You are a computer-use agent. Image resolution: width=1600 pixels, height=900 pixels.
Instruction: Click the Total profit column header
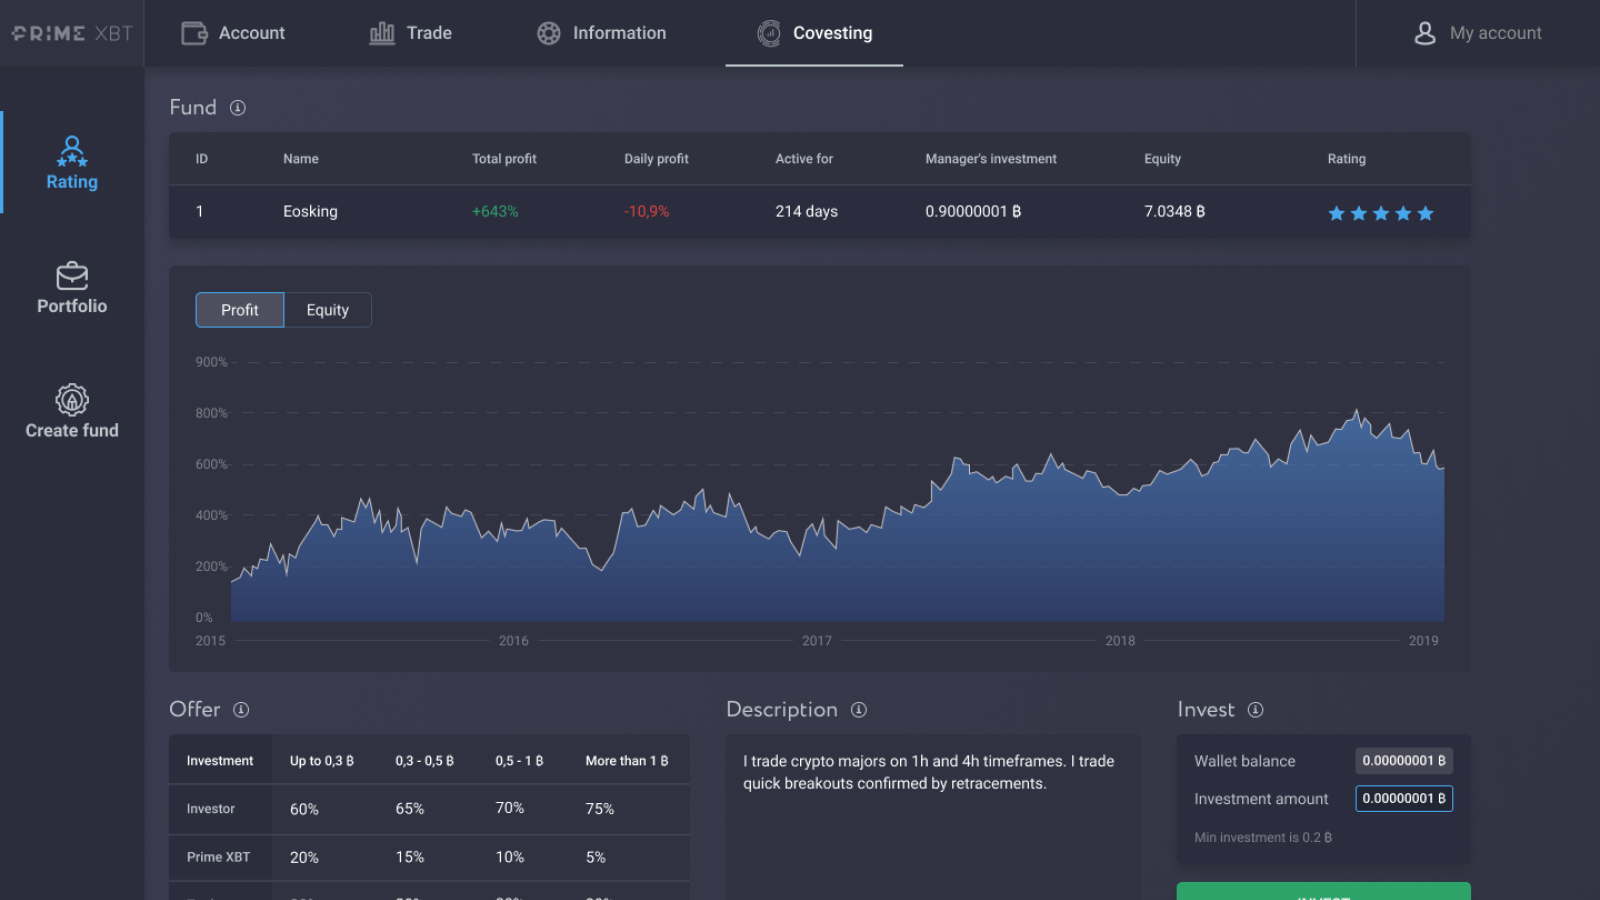point(504,159)
